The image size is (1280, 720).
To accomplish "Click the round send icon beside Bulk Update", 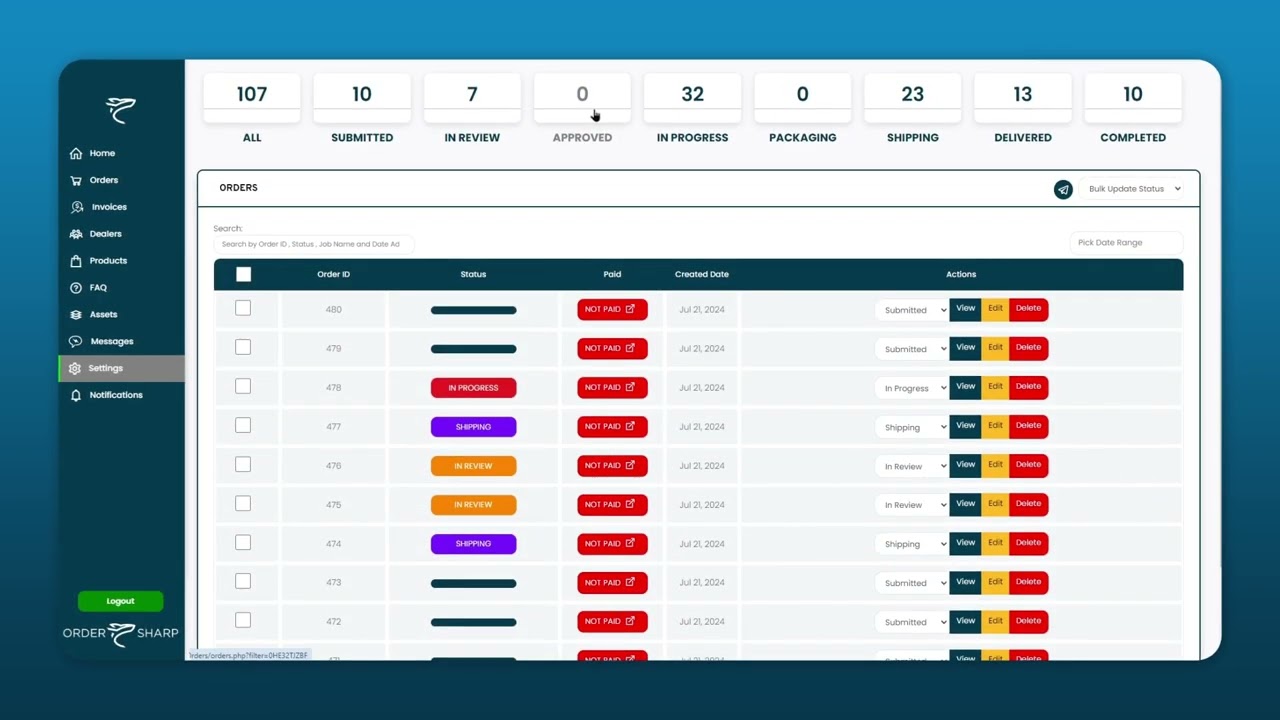I will tap(1063, 189).
